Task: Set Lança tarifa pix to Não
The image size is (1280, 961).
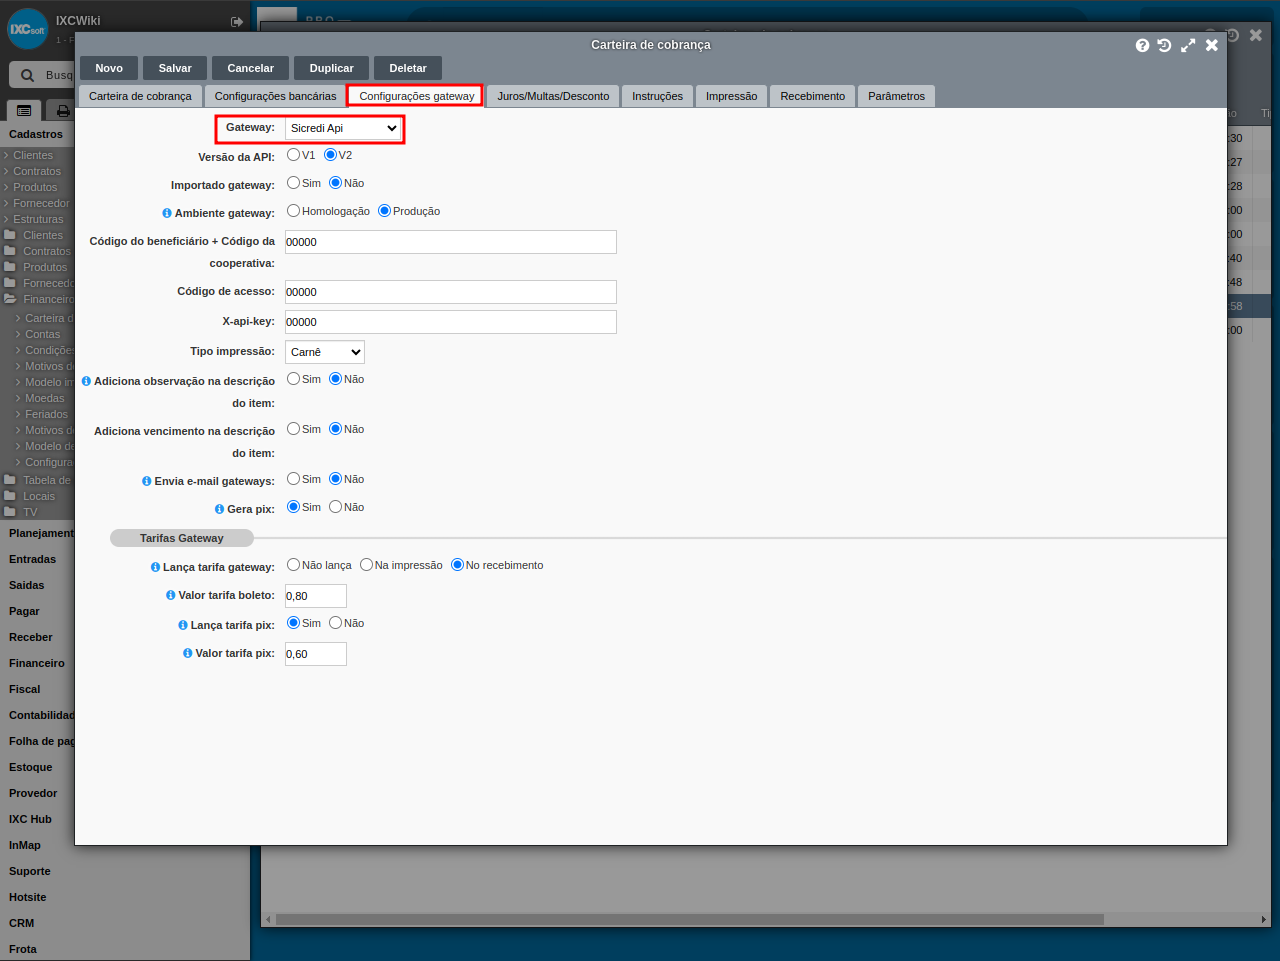Action: [x=335, y=623]
